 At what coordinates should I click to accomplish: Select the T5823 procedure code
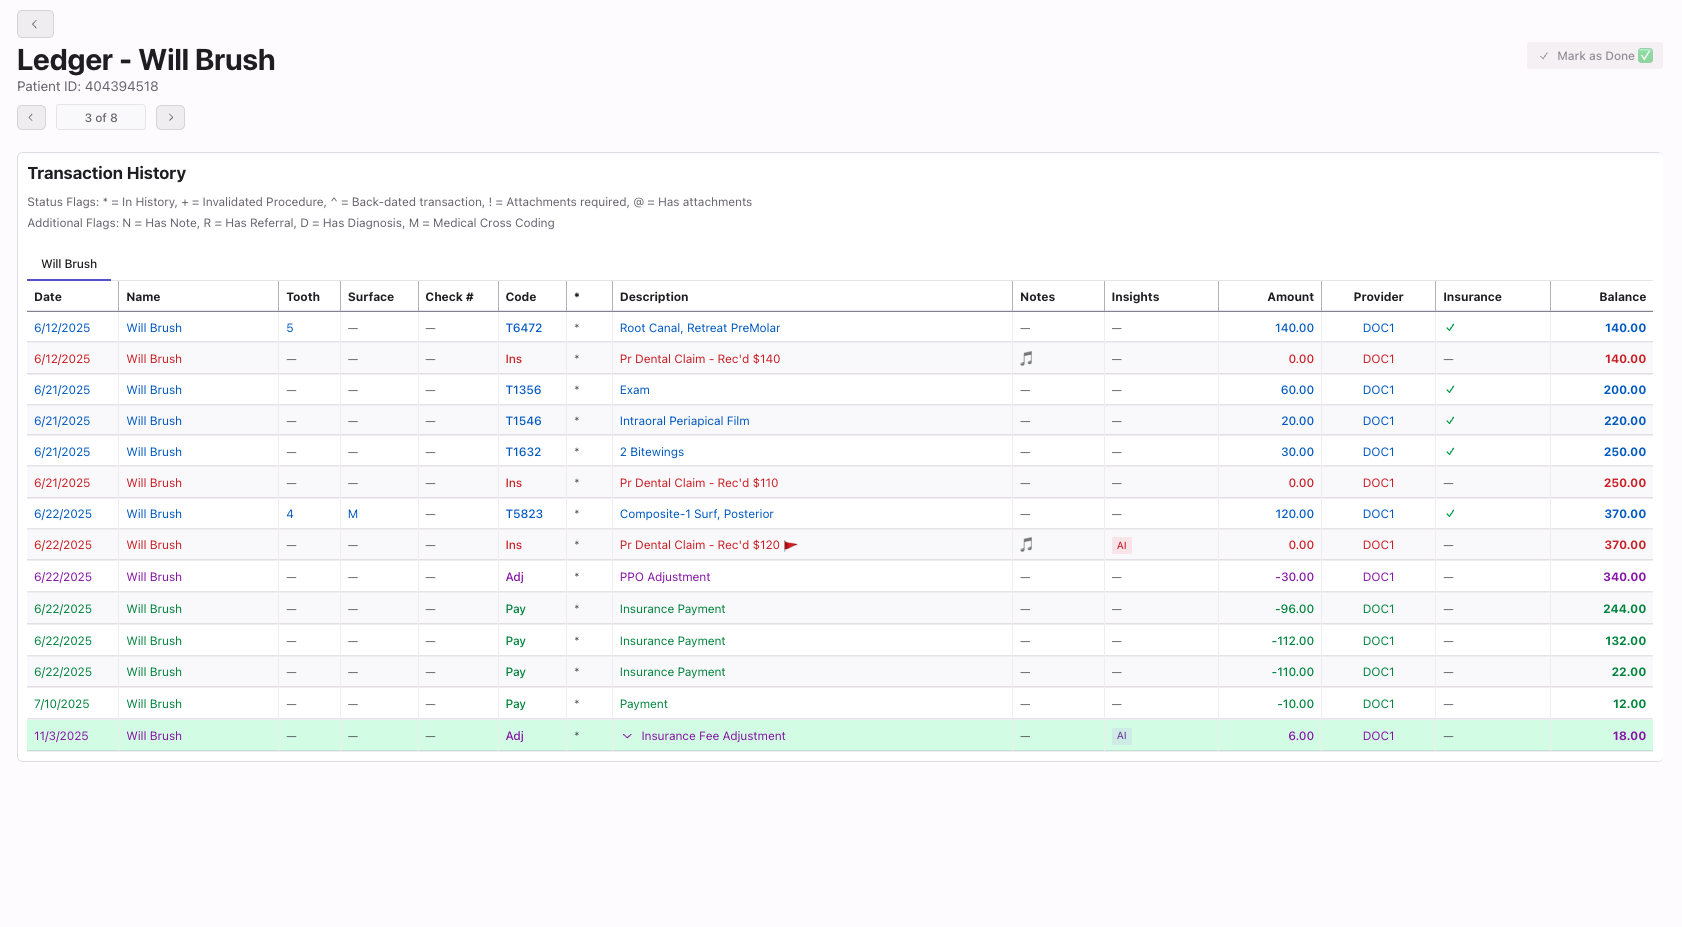pyautogui.click(x=524, y=513)
